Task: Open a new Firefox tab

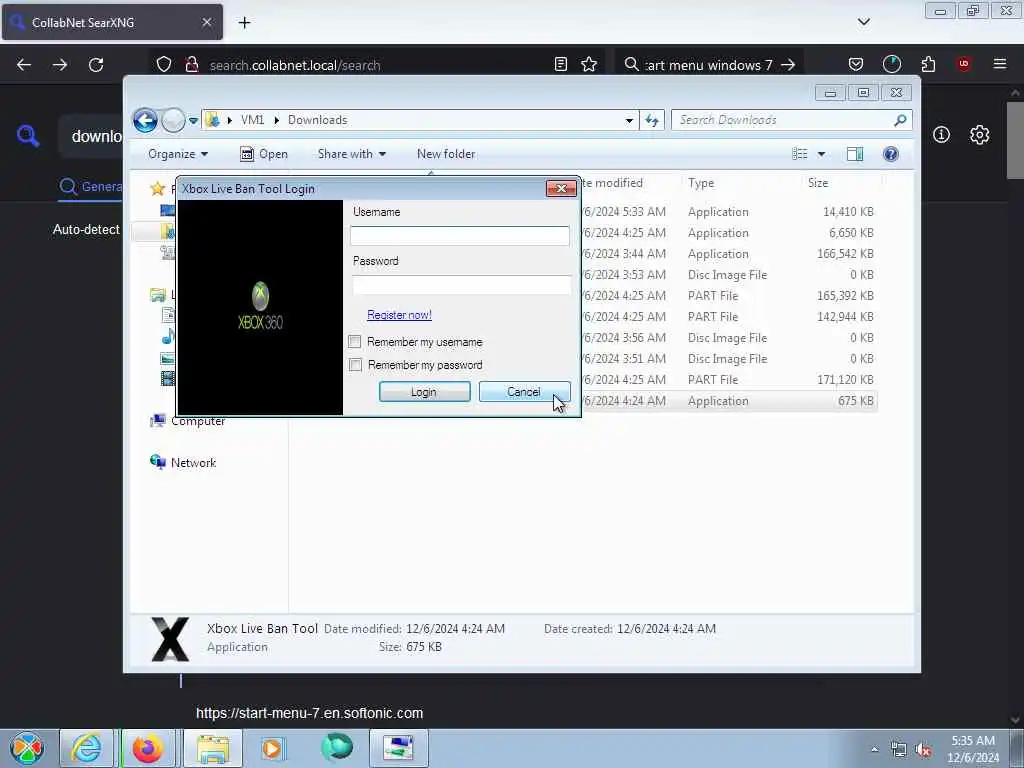Action: [x=244, y=23]
